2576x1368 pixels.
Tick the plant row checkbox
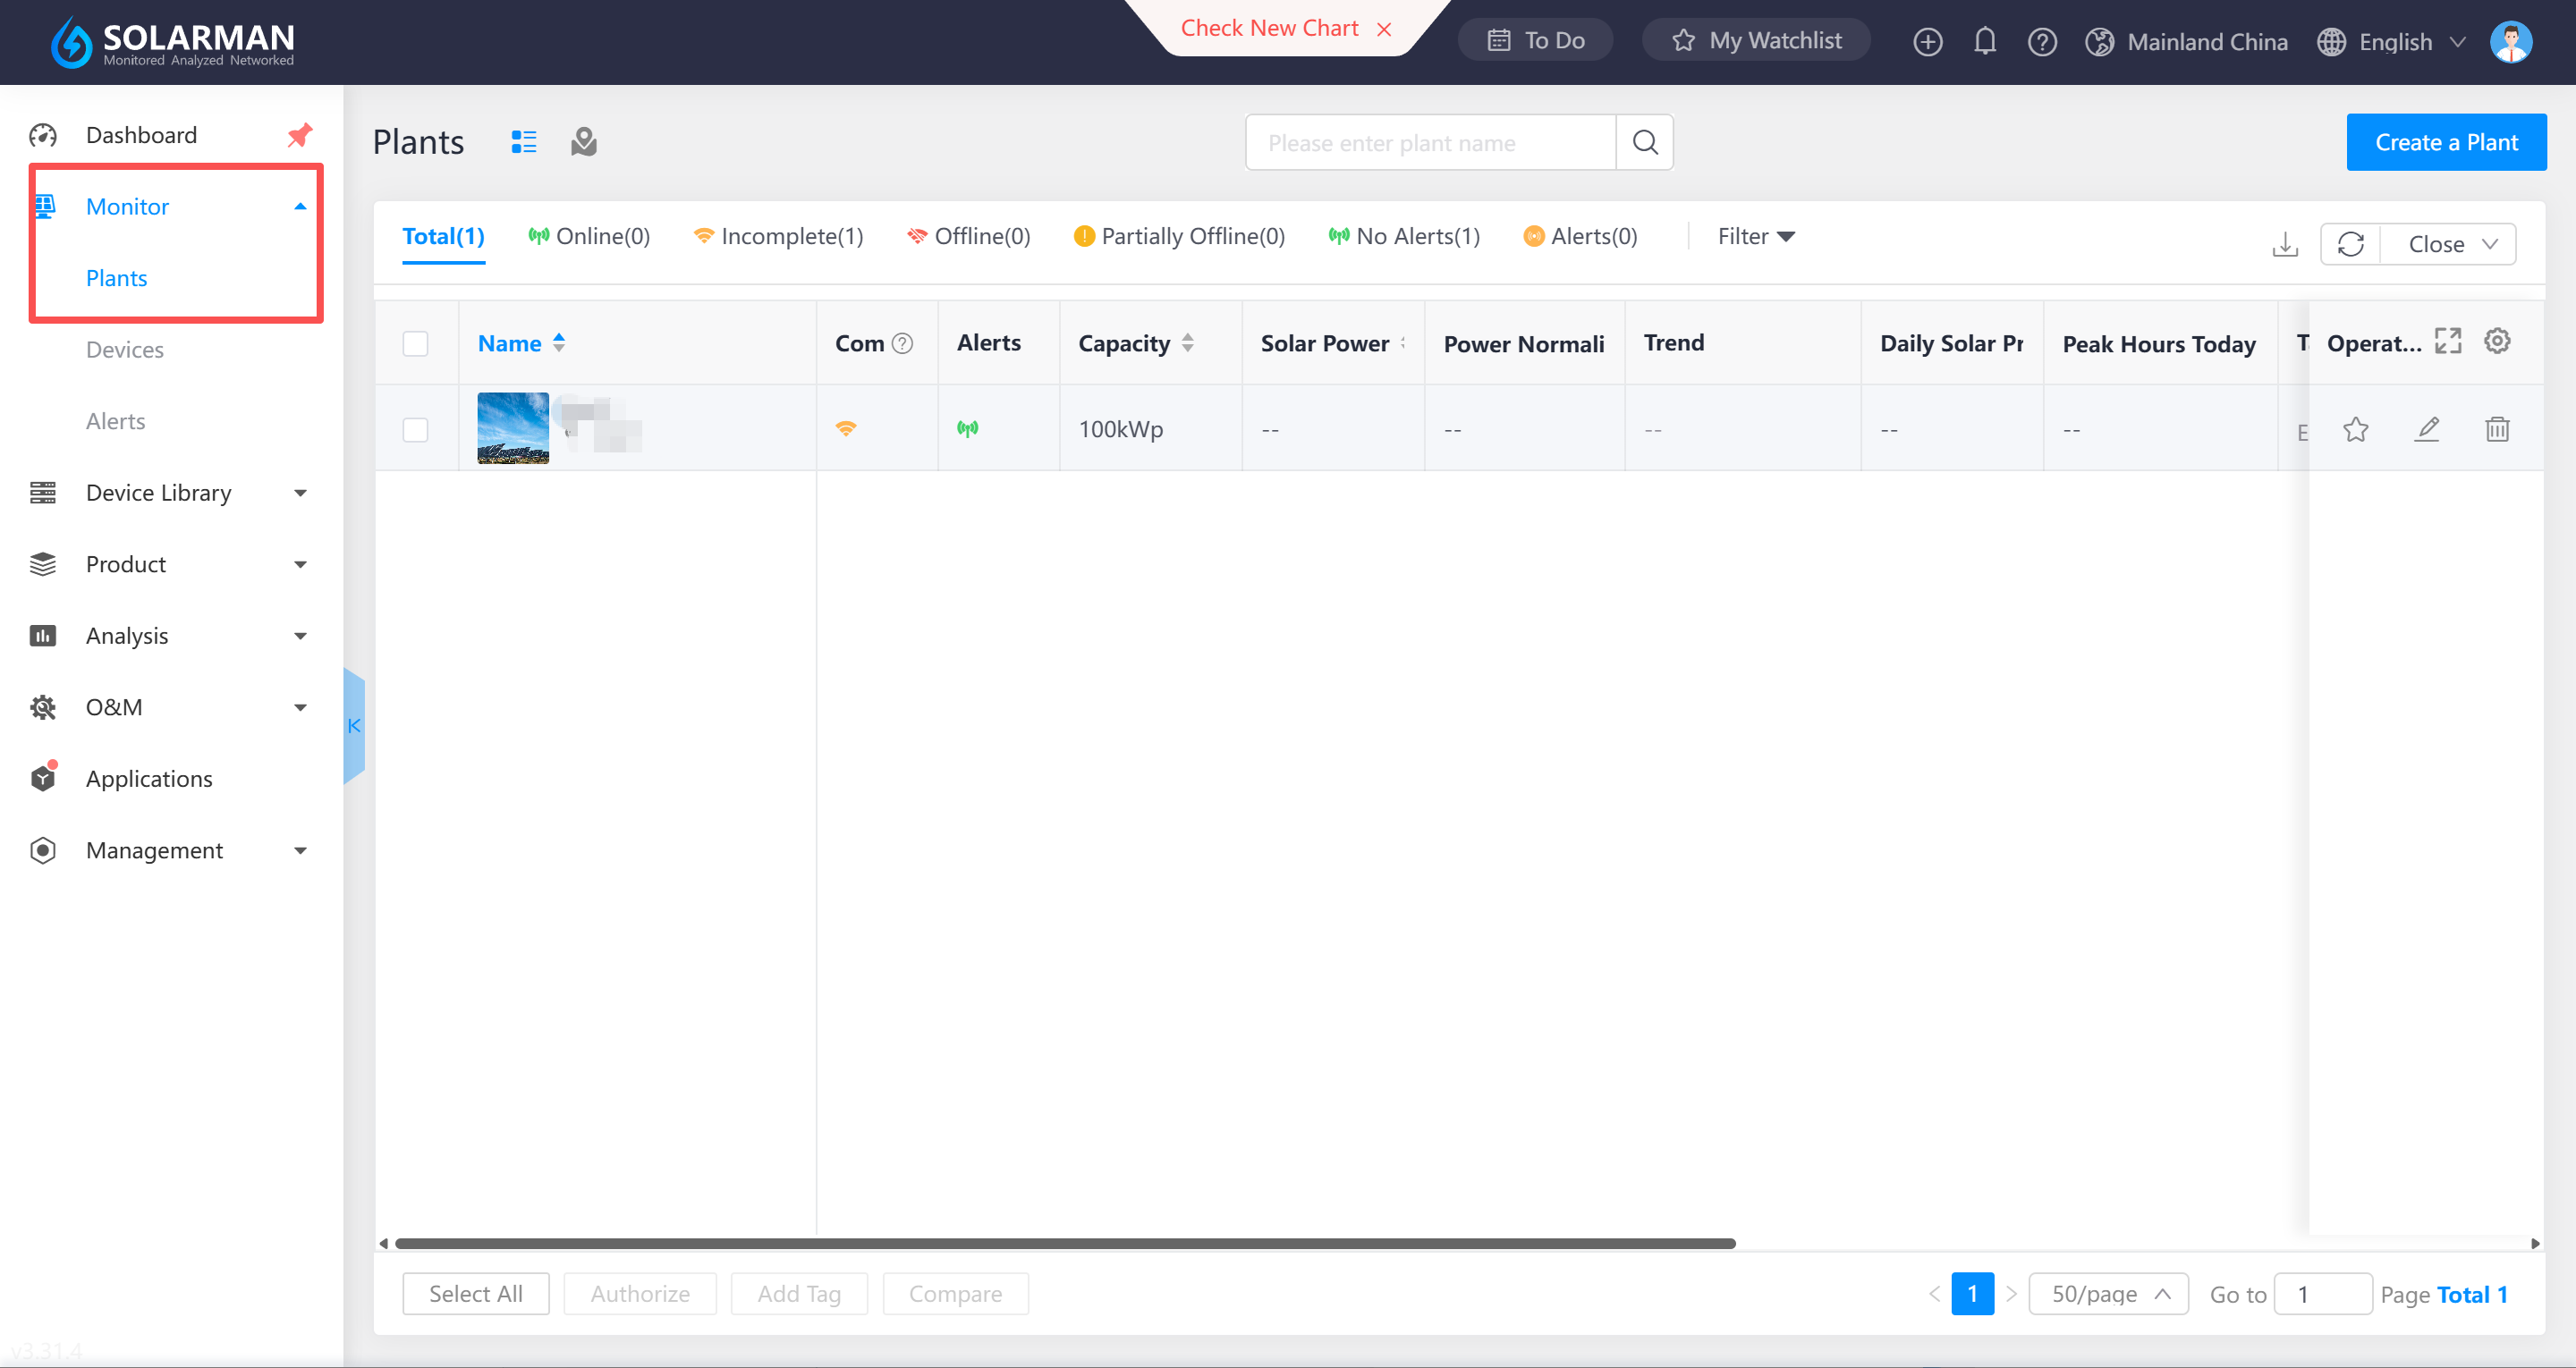pos(415,429)
